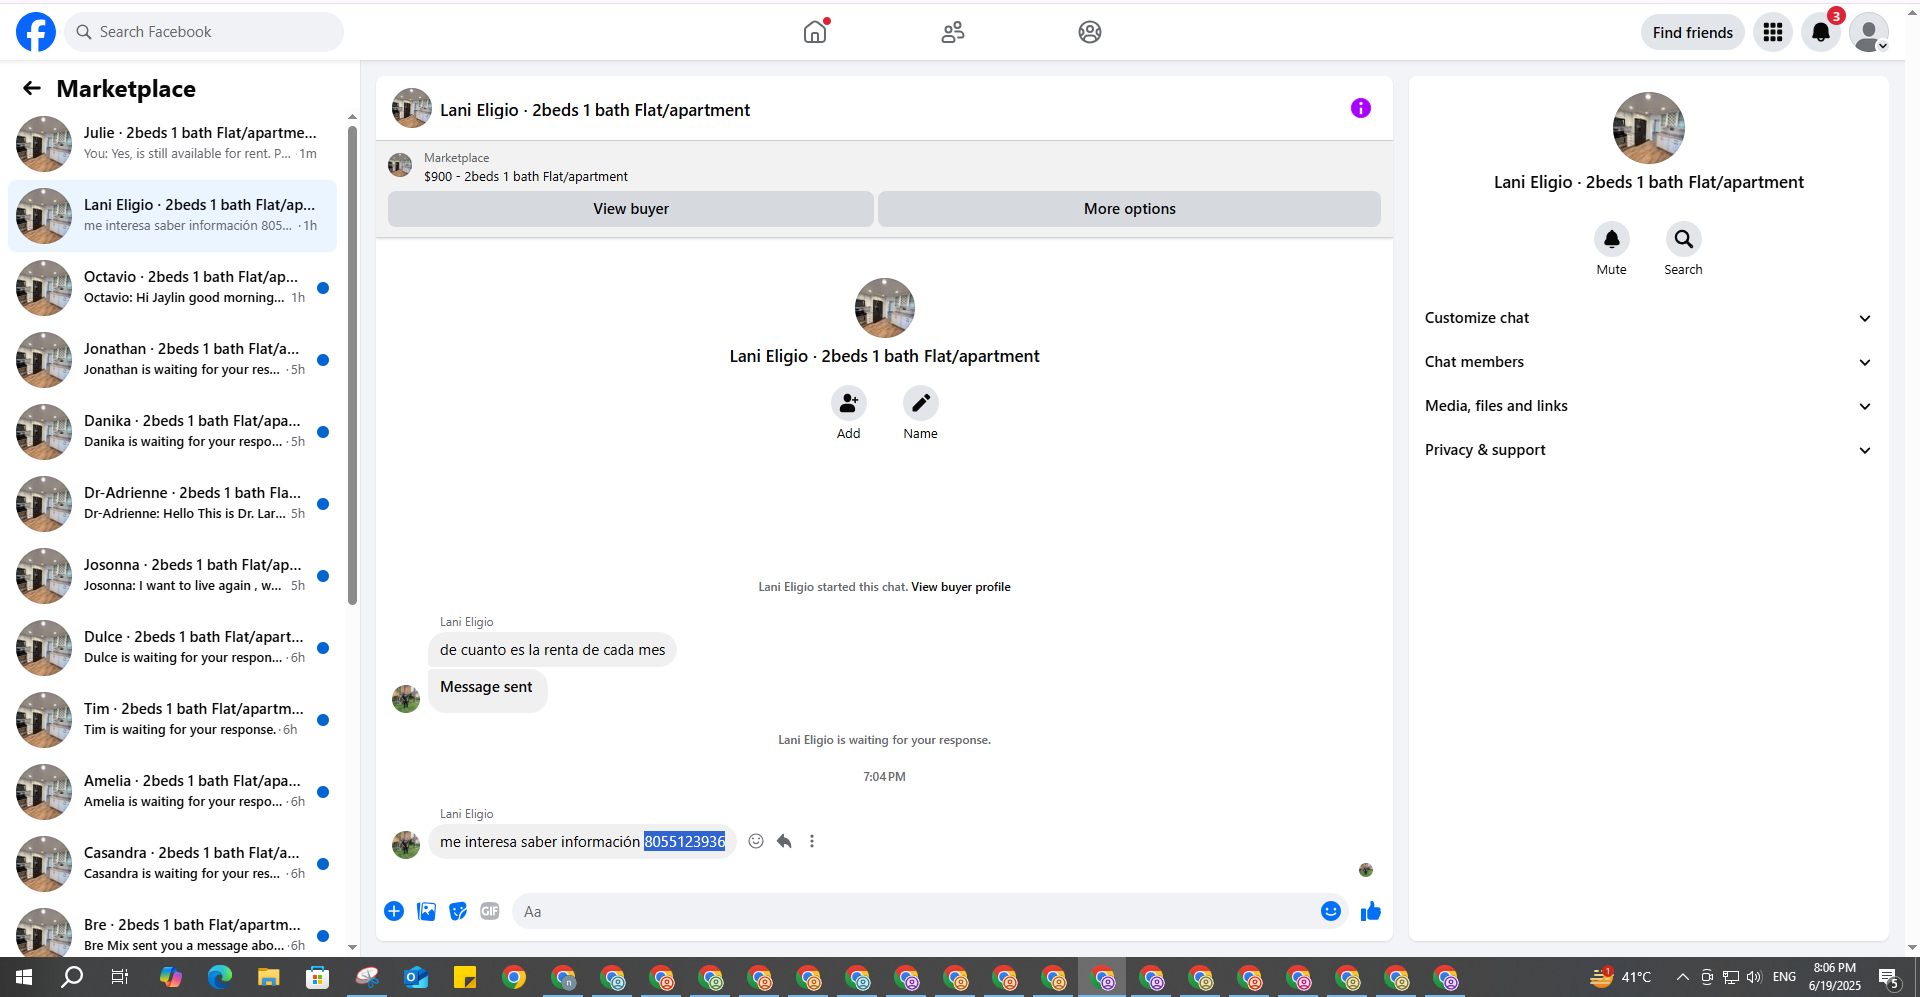Click the Facebook logo
This screenshot has width=1920, height=997.
click(x=36, y=32)
